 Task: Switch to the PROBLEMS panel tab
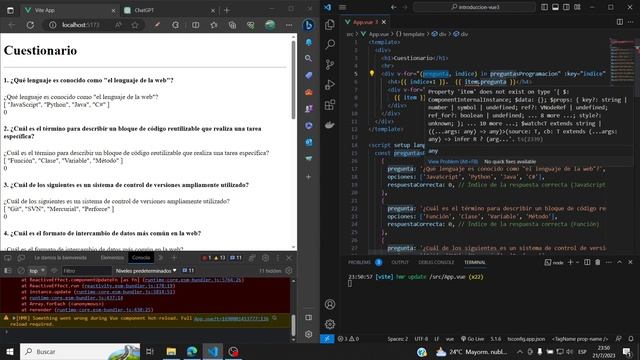coord(360,262)
